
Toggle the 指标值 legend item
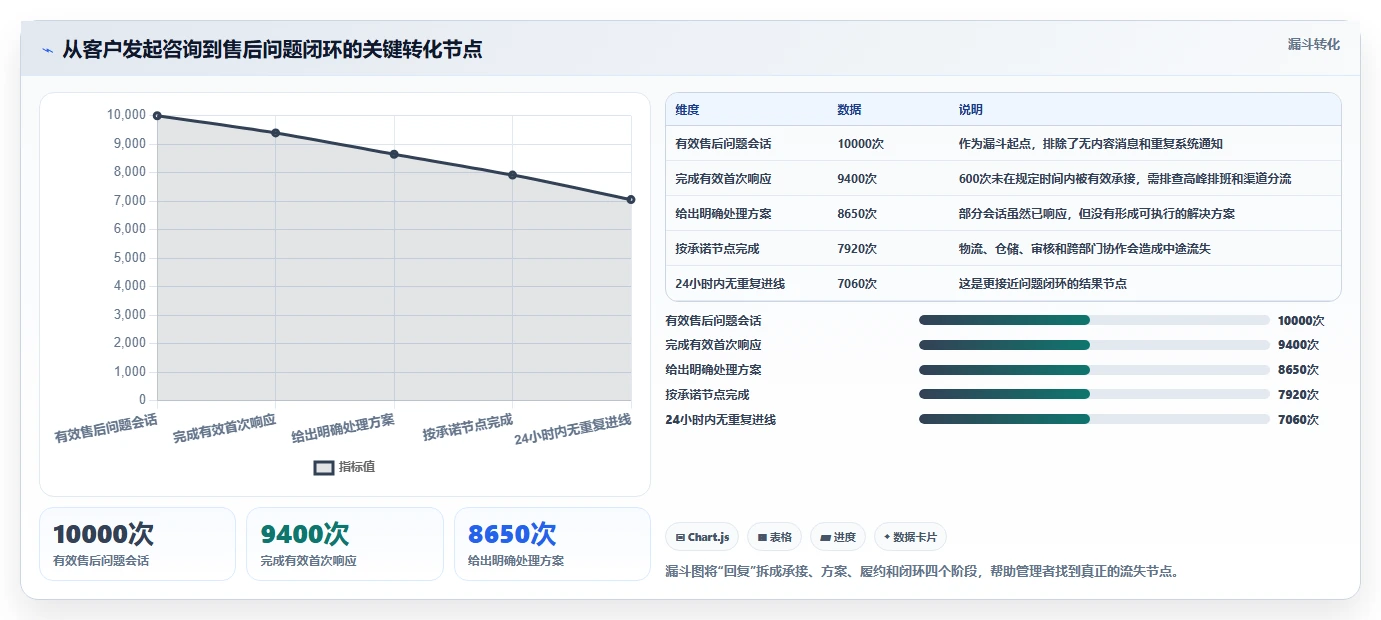344,467
